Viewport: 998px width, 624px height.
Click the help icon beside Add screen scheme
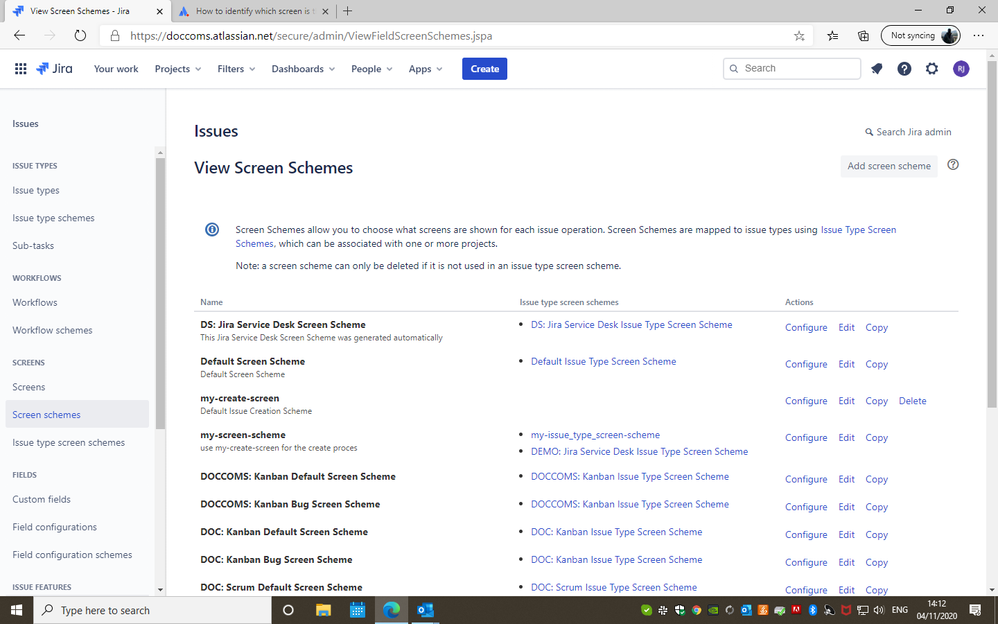point(953,165)
